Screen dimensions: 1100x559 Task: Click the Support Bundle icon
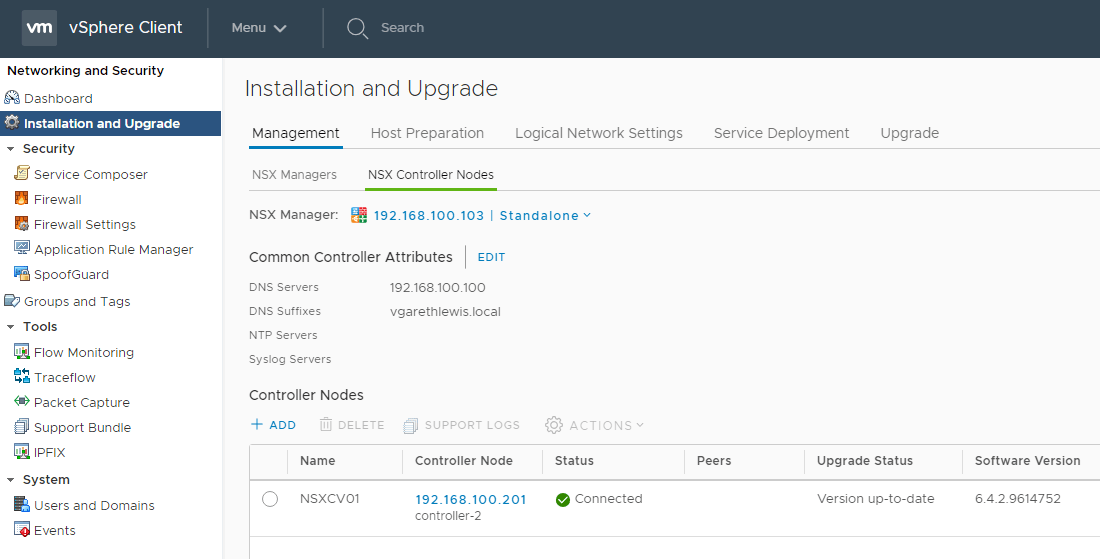tap(22, 426)
